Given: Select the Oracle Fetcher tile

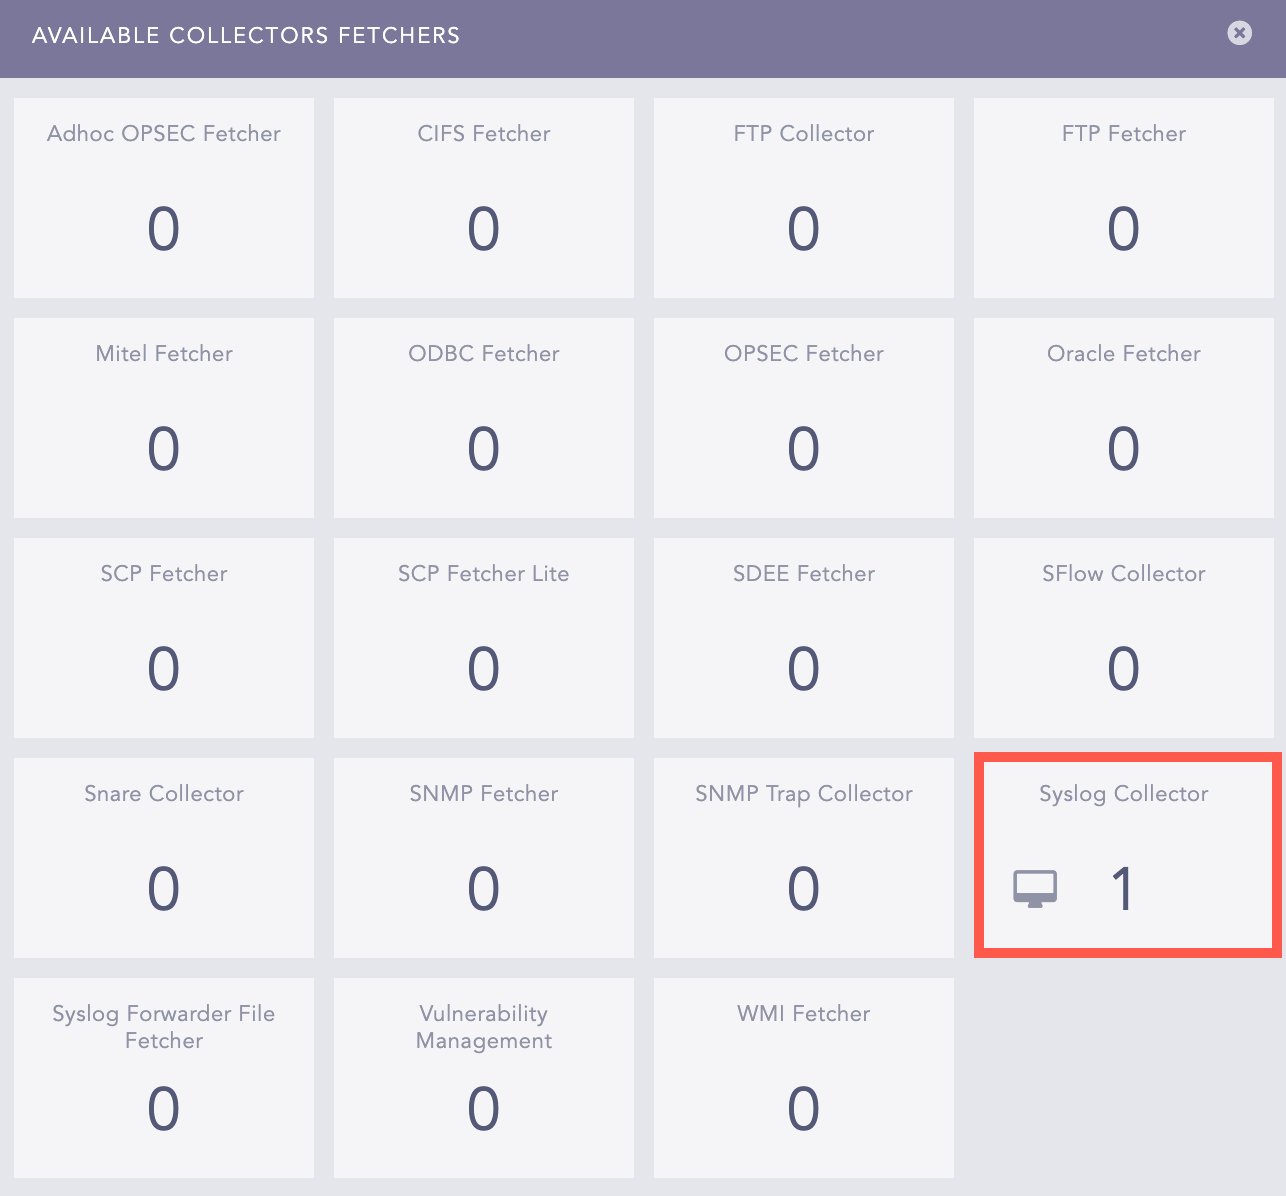Looking at the screenshot, I should (x=1123, y=418).
